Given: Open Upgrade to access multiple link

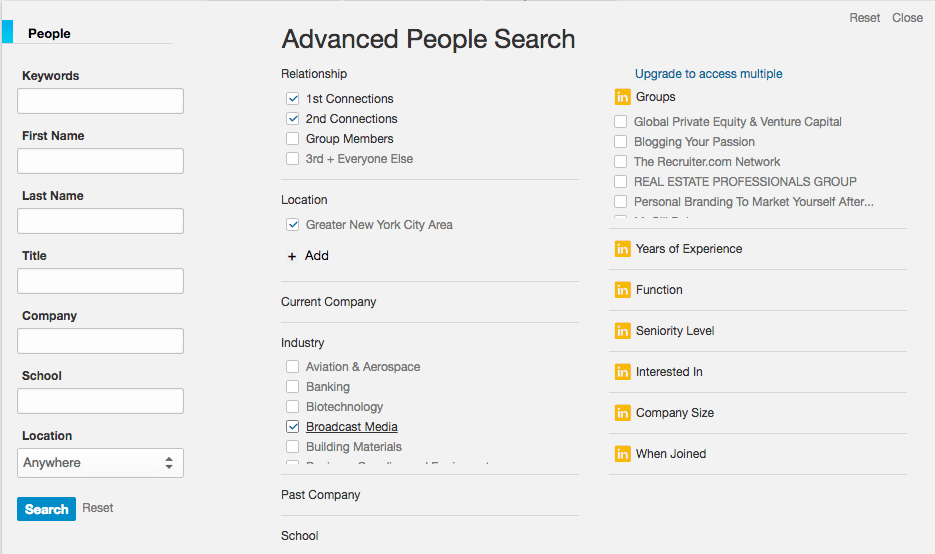Looking at the screenshot, I should 708,74.
